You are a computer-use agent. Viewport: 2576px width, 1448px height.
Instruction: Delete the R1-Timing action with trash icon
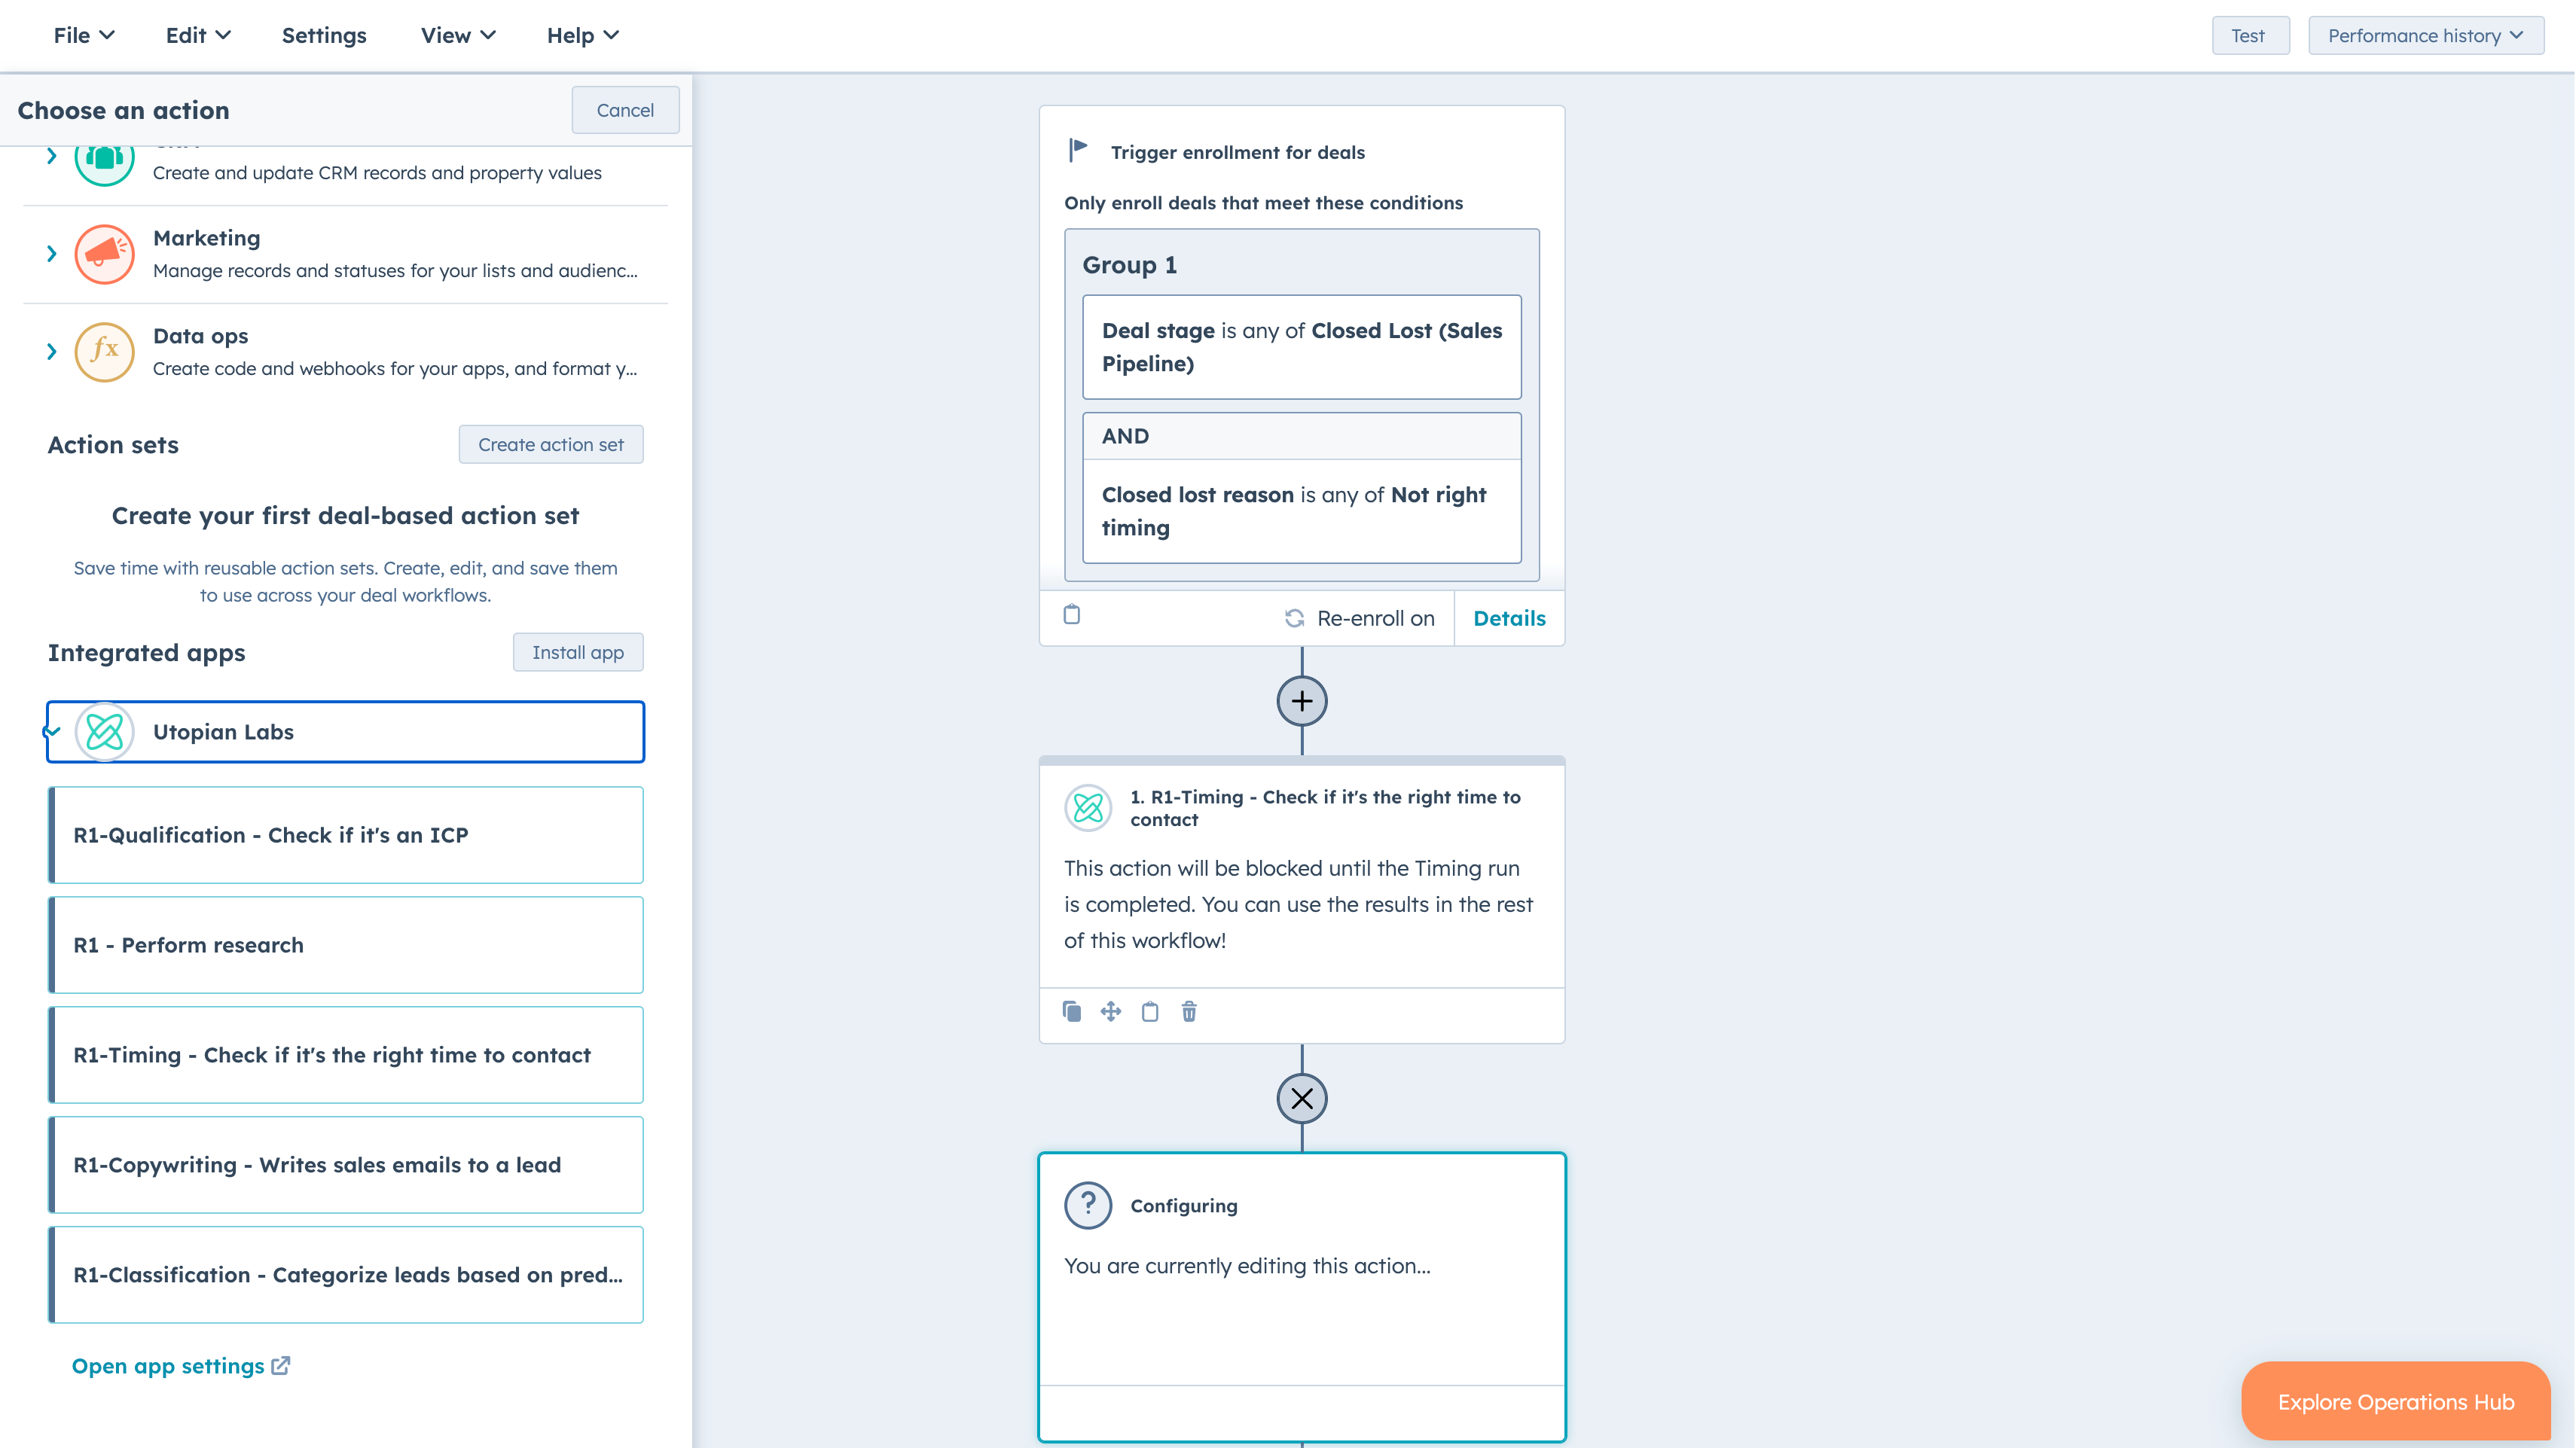click(x=1189, y=1011)
